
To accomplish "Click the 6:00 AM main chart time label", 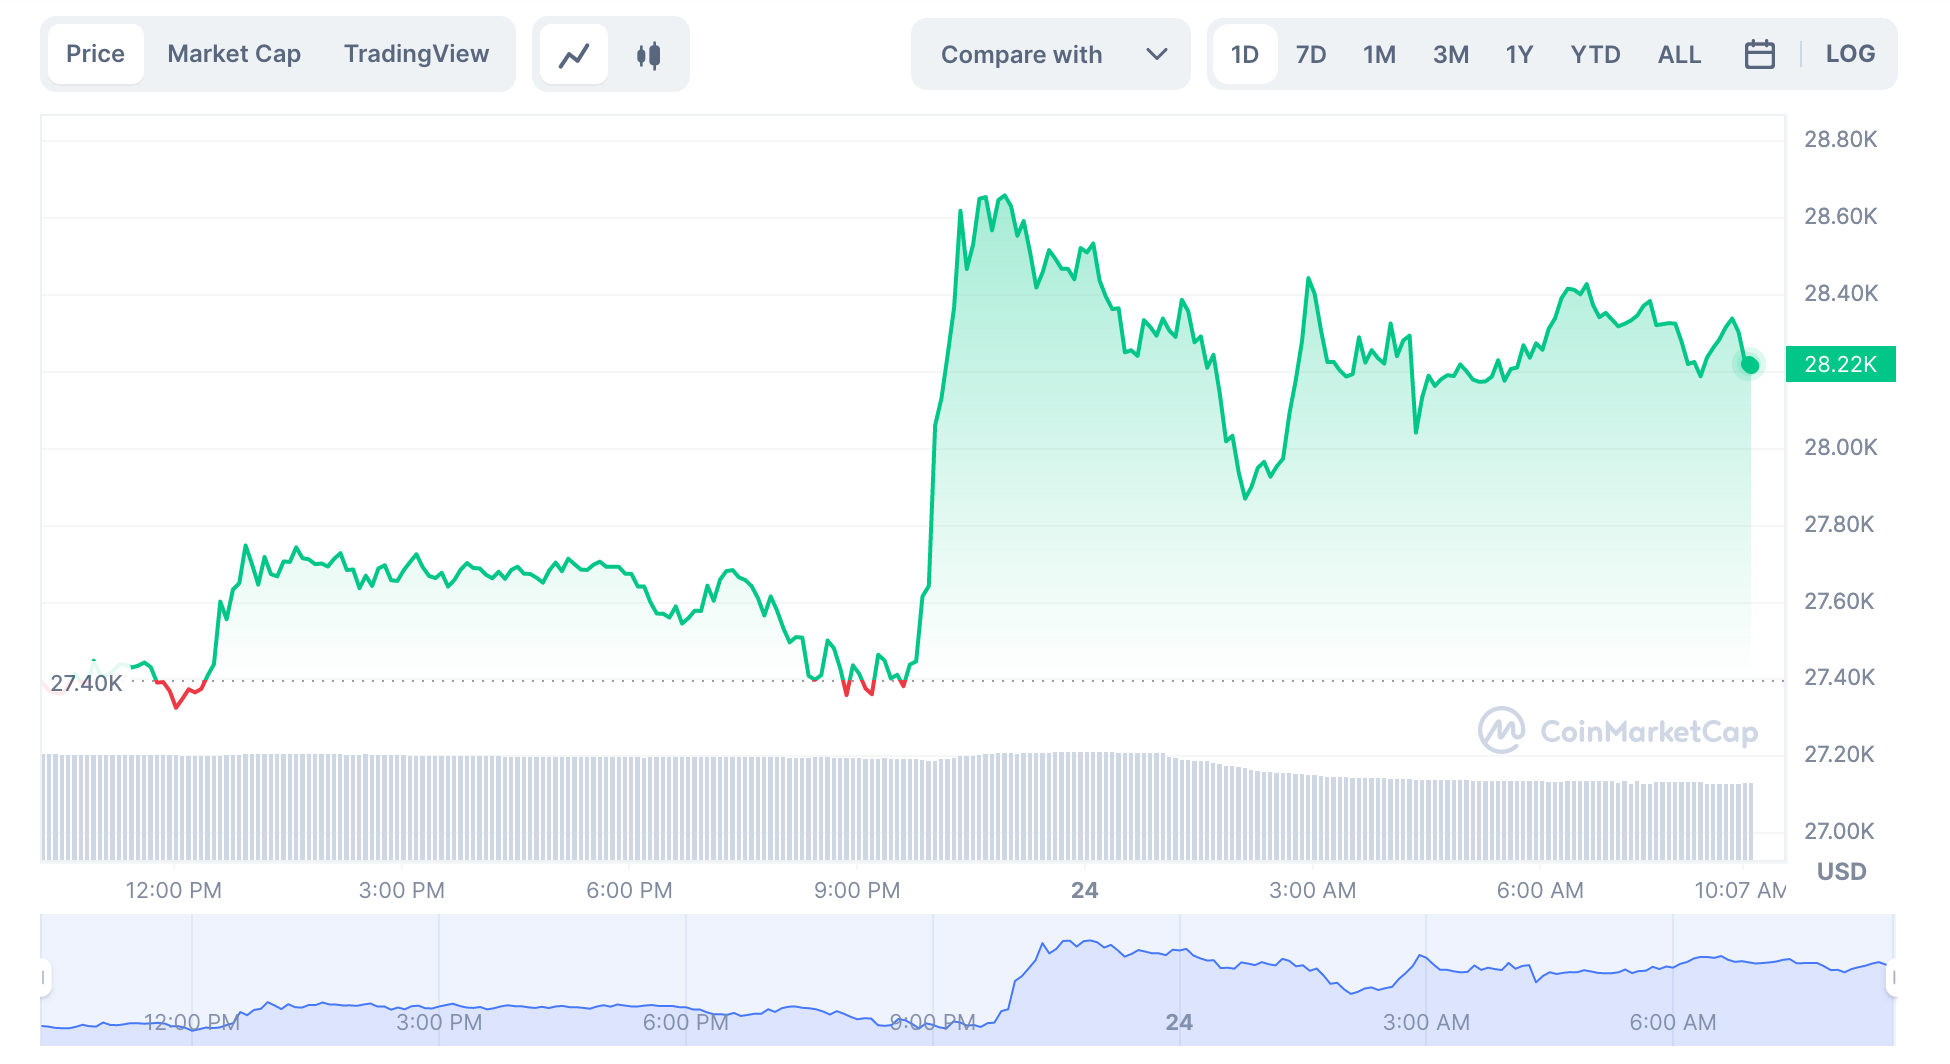I will (1540, 890).
